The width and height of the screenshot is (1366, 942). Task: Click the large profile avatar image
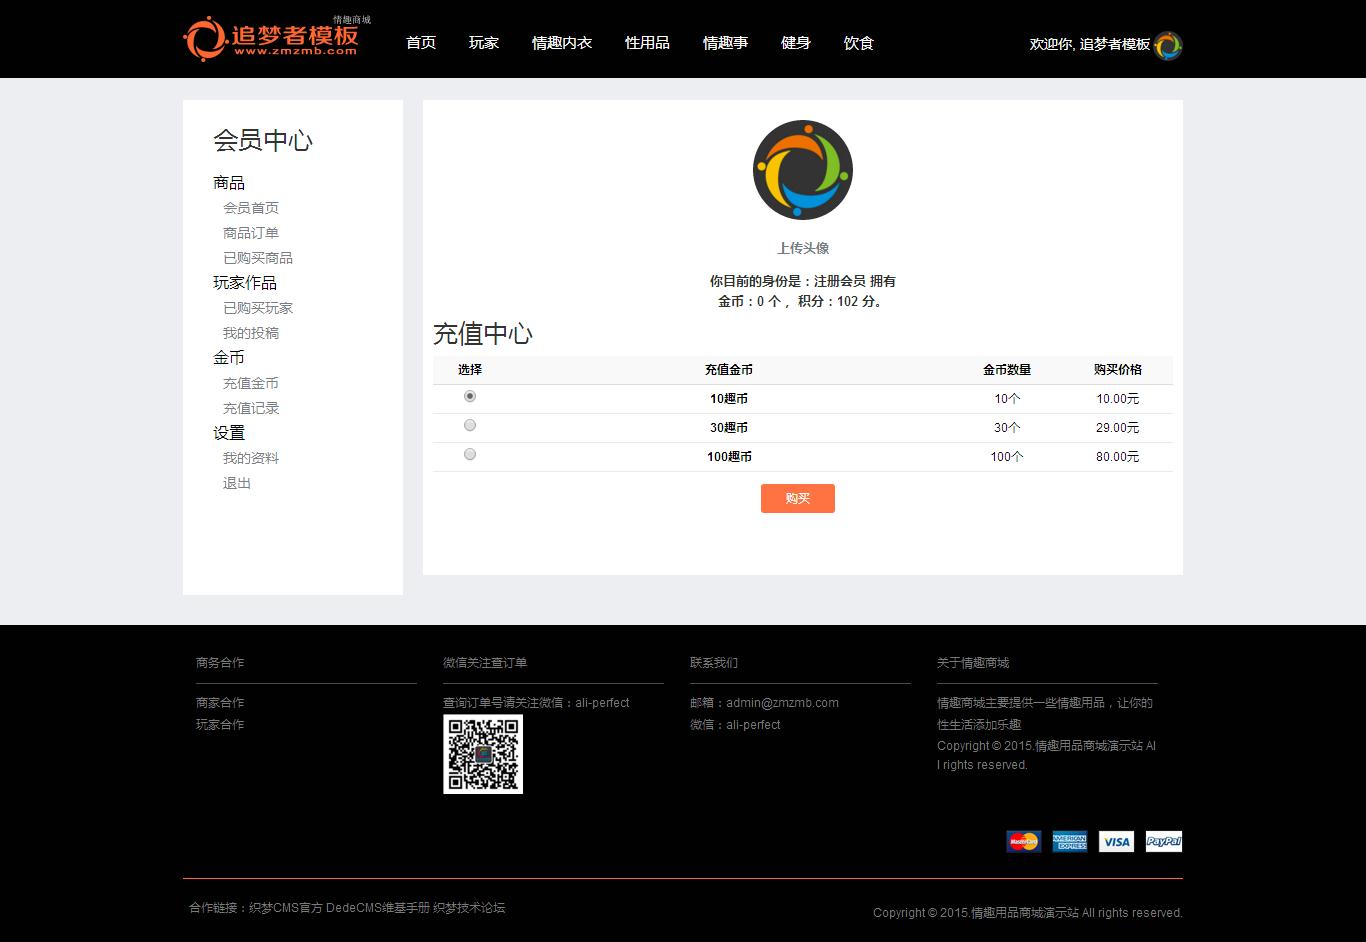(x=802, y=170)
